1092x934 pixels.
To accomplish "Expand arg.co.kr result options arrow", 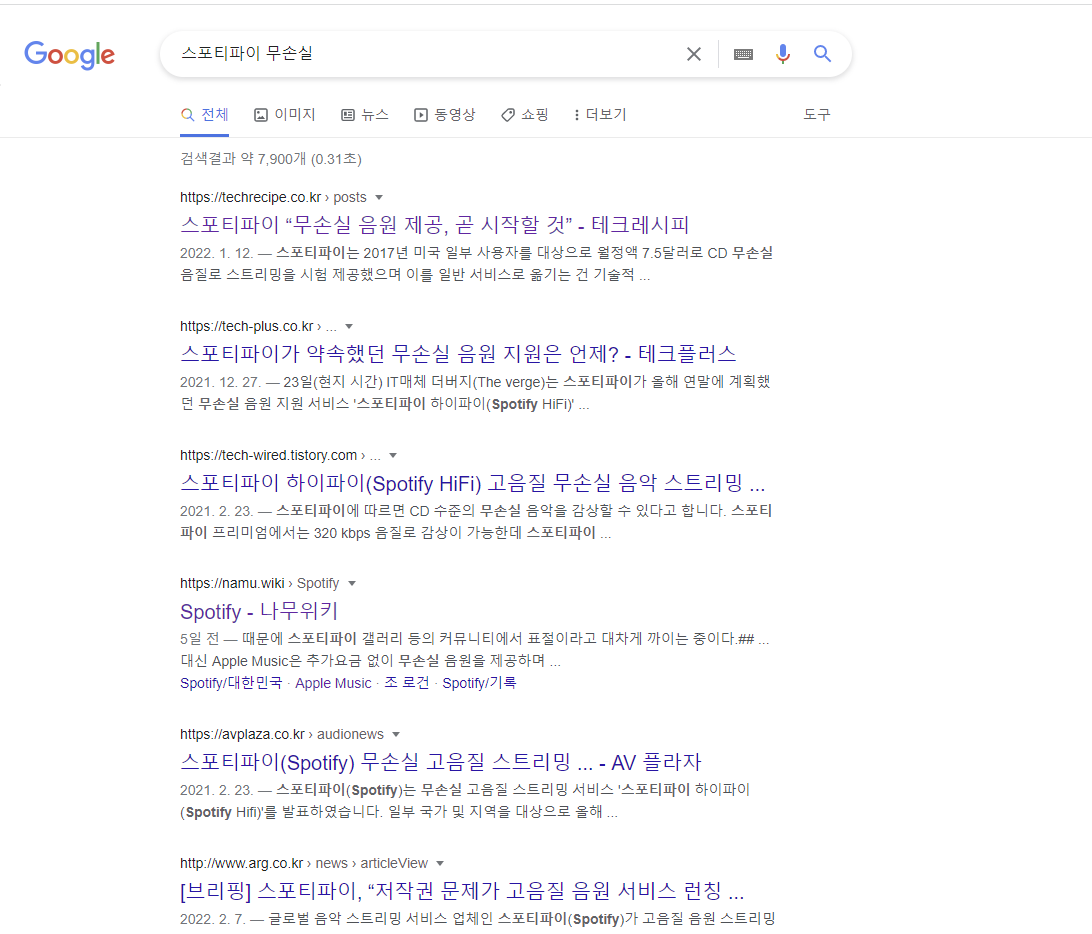I will pos(440,864).
